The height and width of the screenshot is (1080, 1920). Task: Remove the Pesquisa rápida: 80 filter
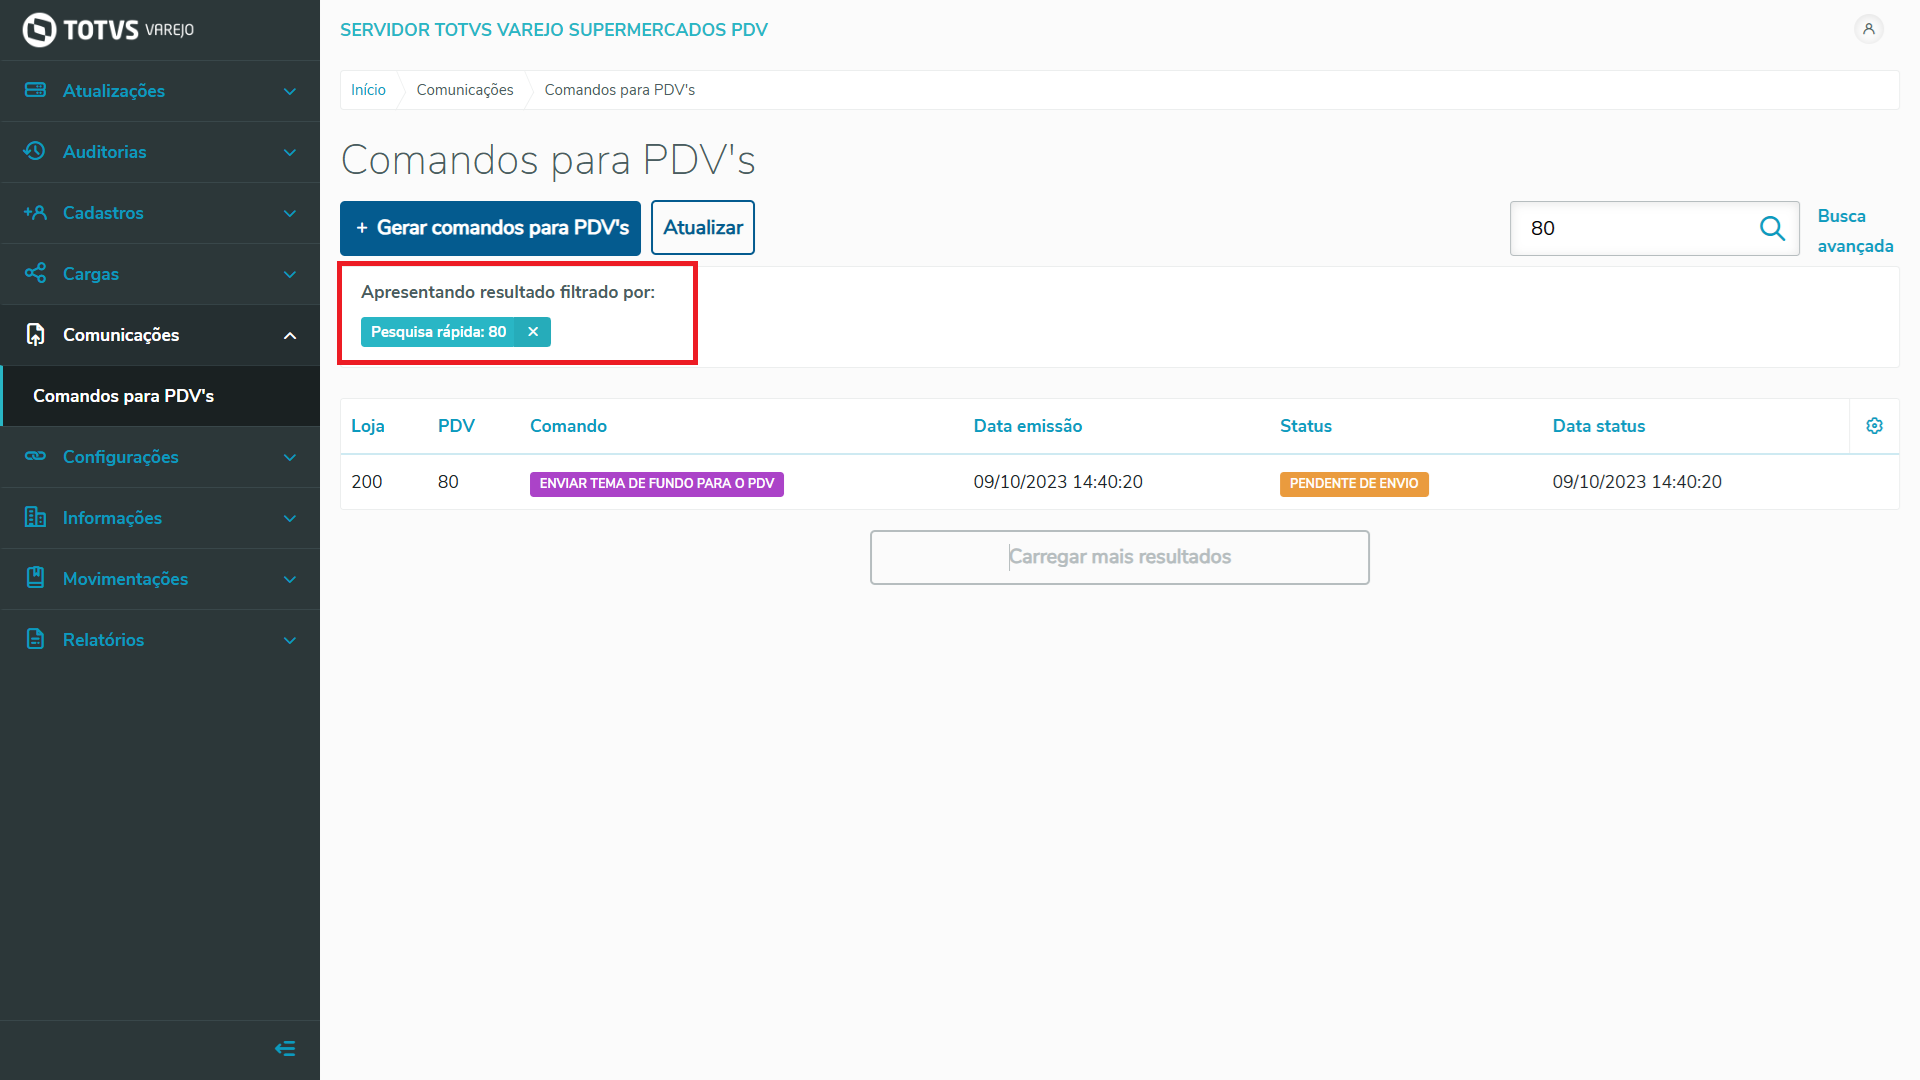(x=533, y=332)
